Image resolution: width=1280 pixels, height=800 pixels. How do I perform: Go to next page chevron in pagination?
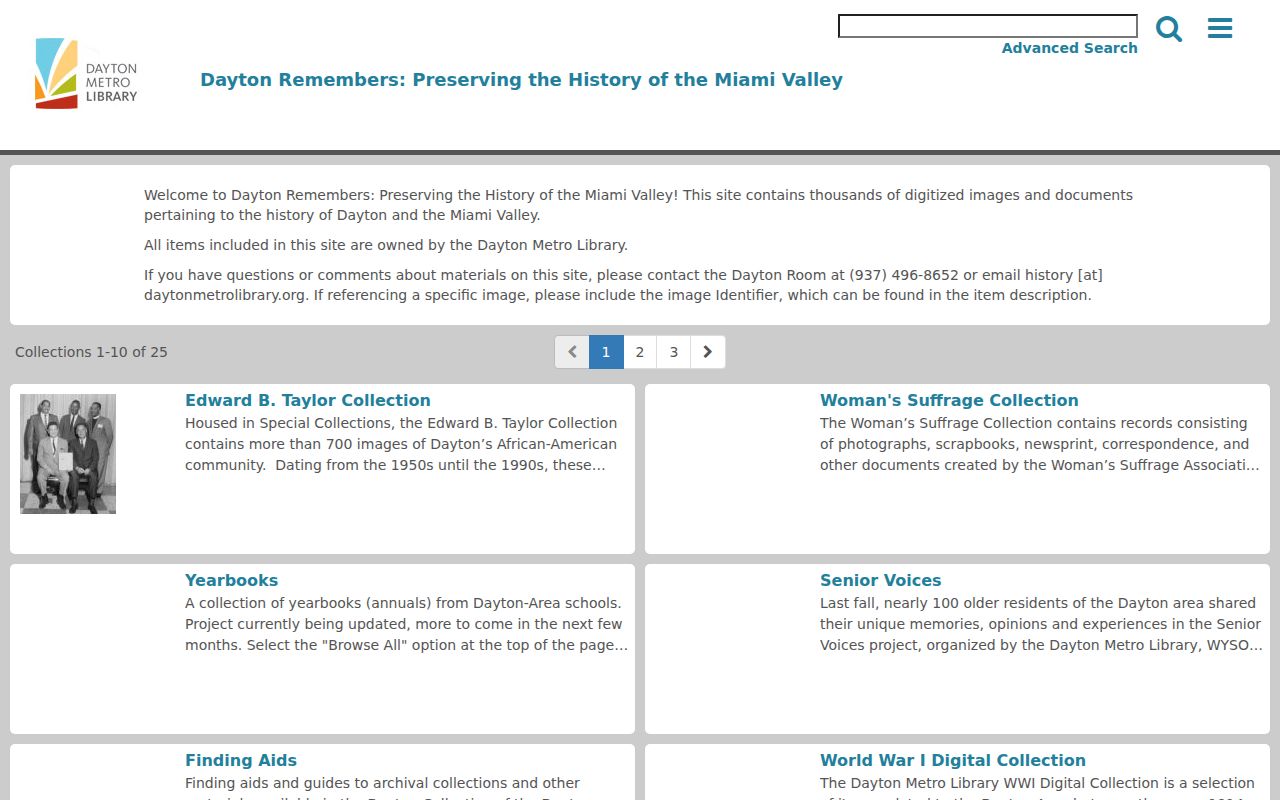[x=708, y=352]
